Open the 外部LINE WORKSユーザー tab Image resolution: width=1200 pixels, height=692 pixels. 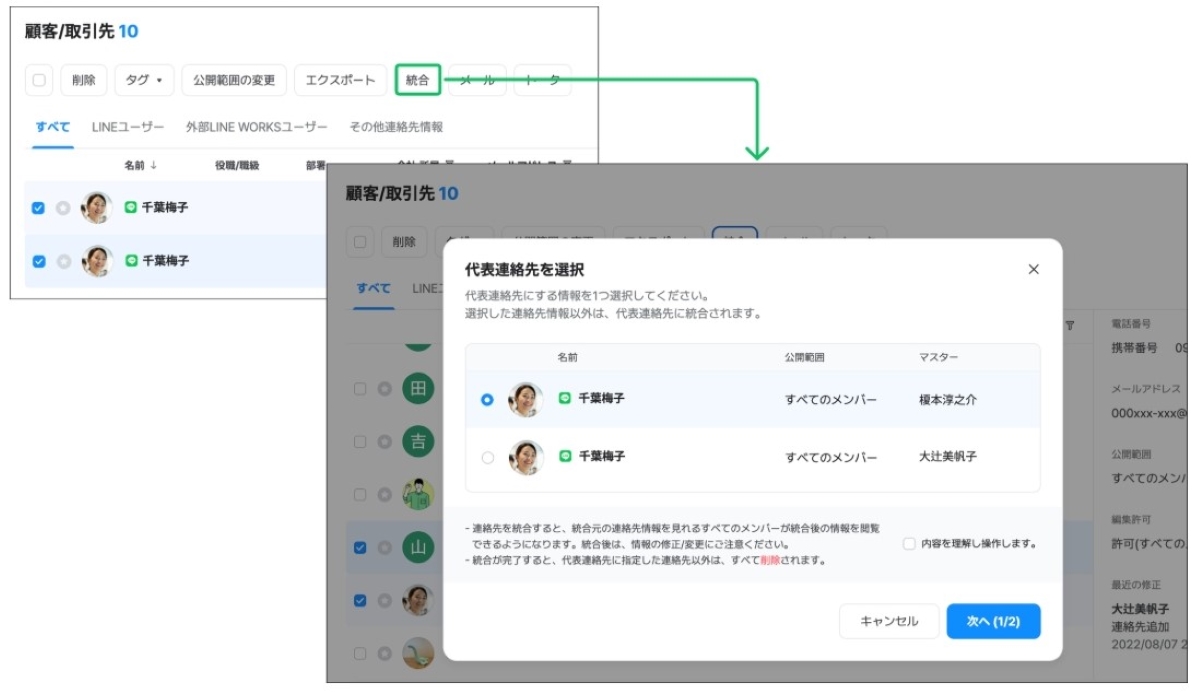pos(257,127)
